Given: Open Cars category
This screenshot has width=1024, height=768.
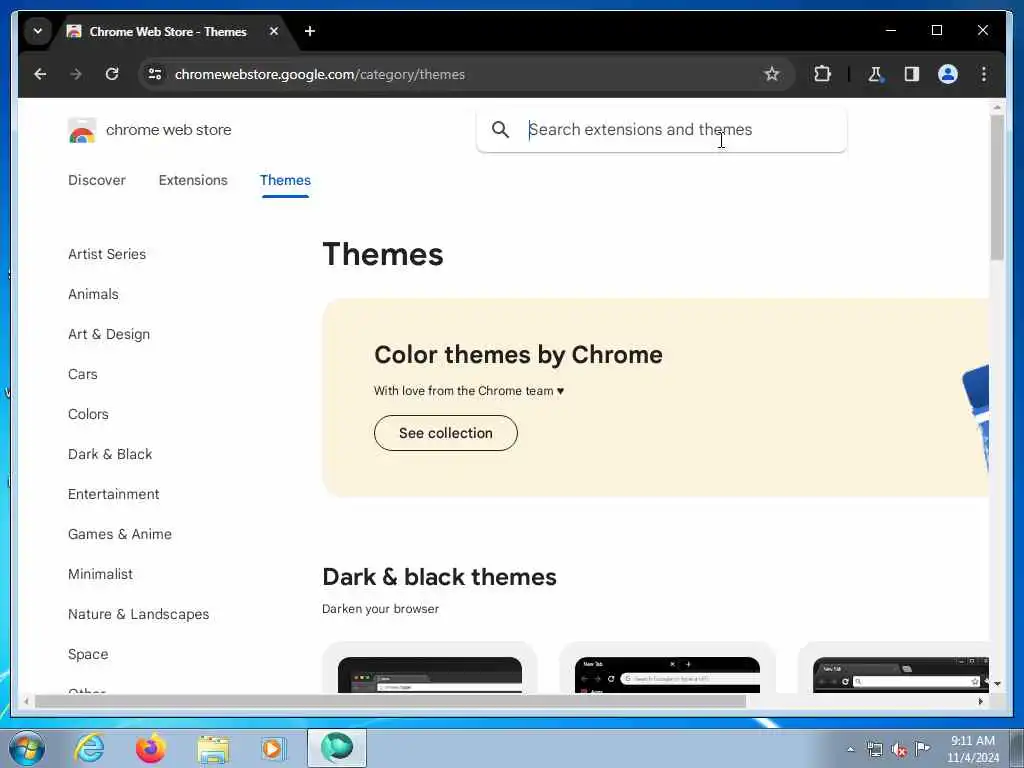Looking at the screenshot, I should 83,374.
